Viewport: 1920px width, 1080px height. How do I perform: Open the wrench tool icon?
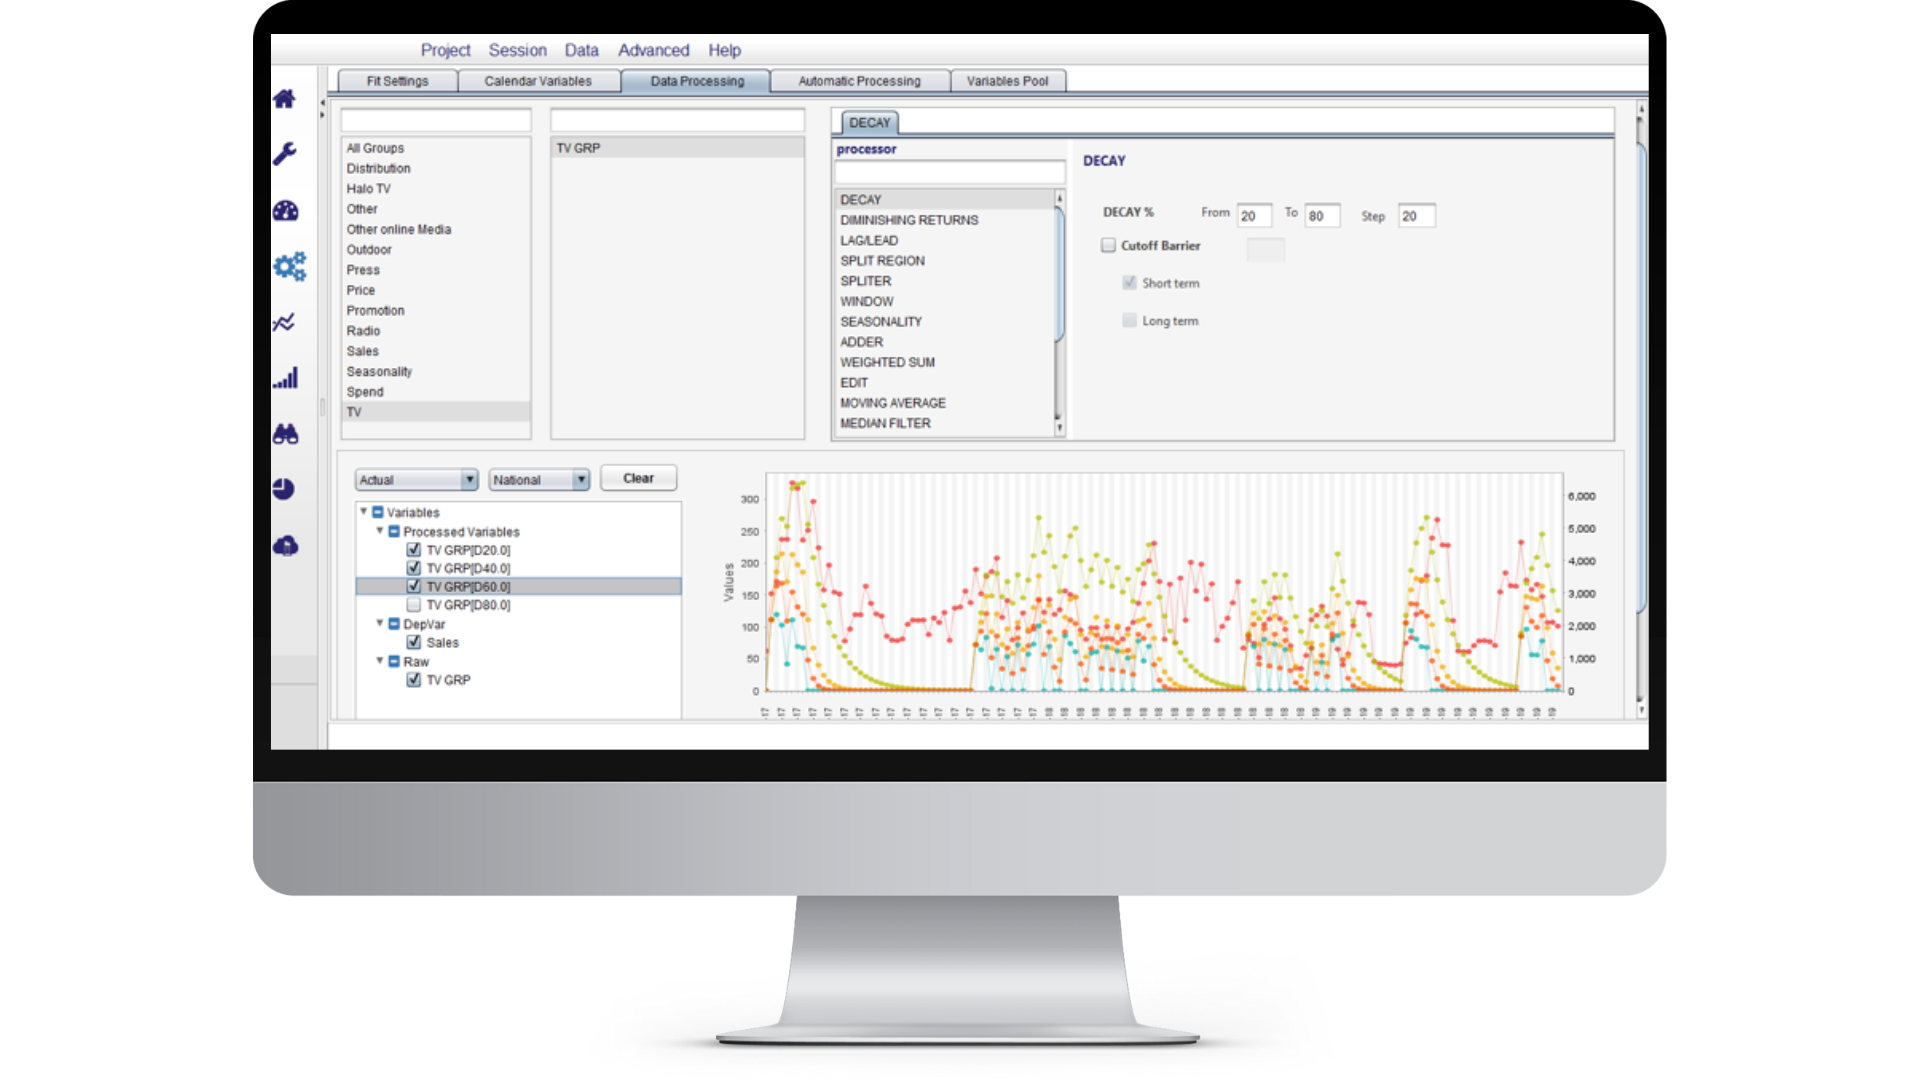coord(285,154)
